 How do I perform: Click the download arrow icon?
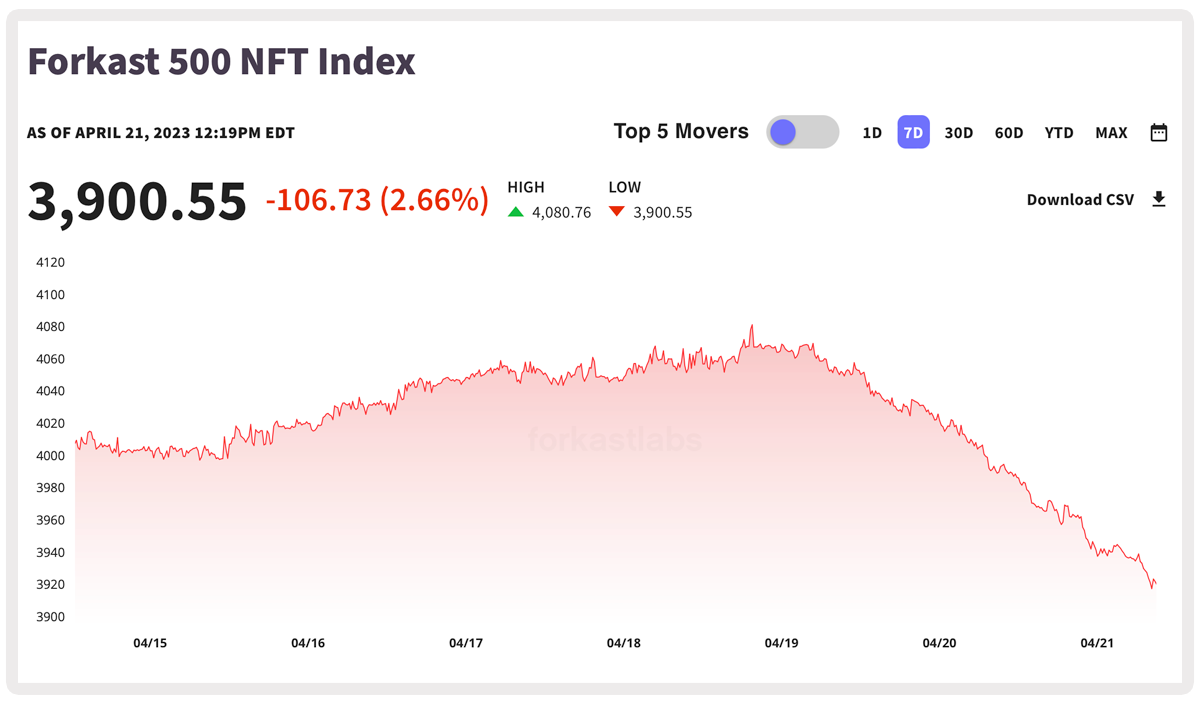point(1159,199)
